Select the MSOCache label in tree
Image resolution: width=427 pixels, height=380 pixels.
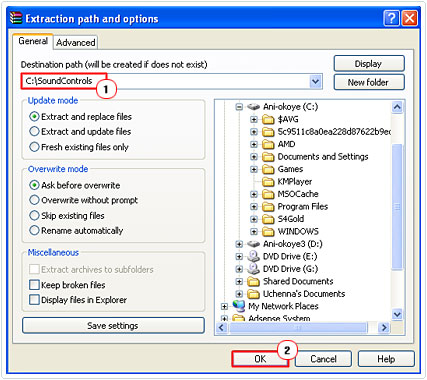coord(298,194)
